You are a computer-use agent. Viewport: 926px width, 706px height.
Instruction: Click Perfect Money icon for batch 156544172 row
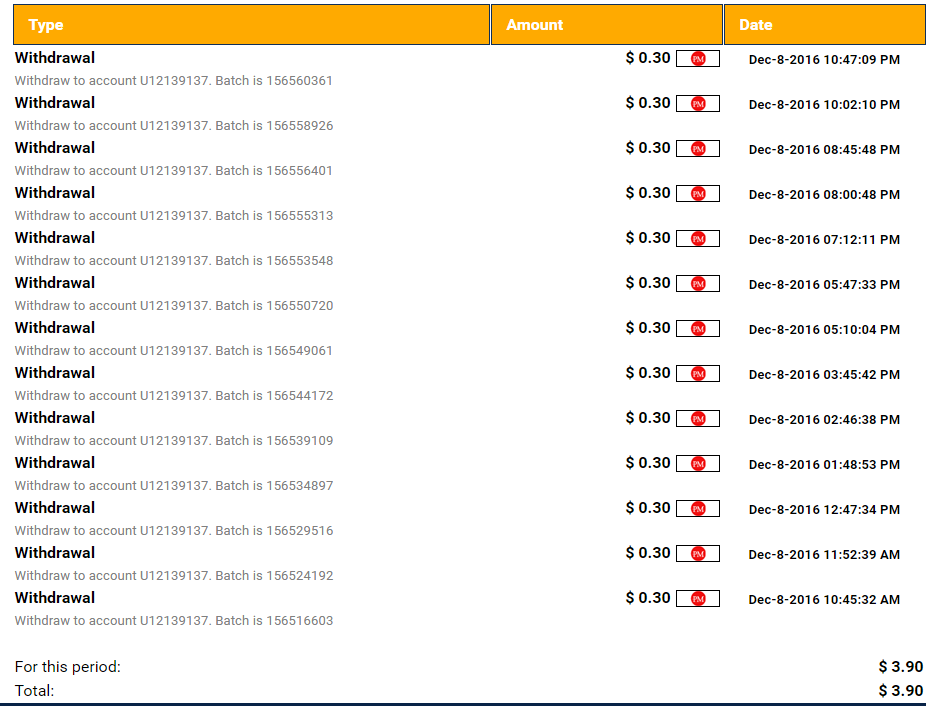[x=698, y=373]
